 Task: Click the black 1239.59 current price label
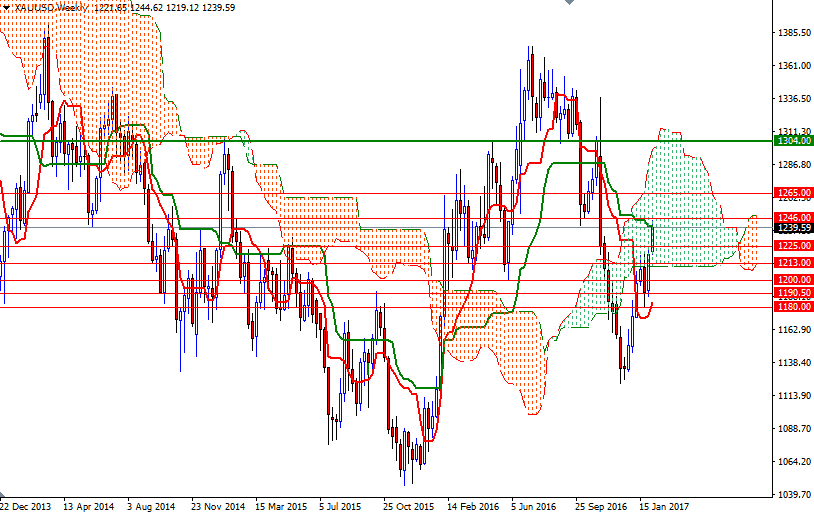pyautogui.click(x=791, y=228)
